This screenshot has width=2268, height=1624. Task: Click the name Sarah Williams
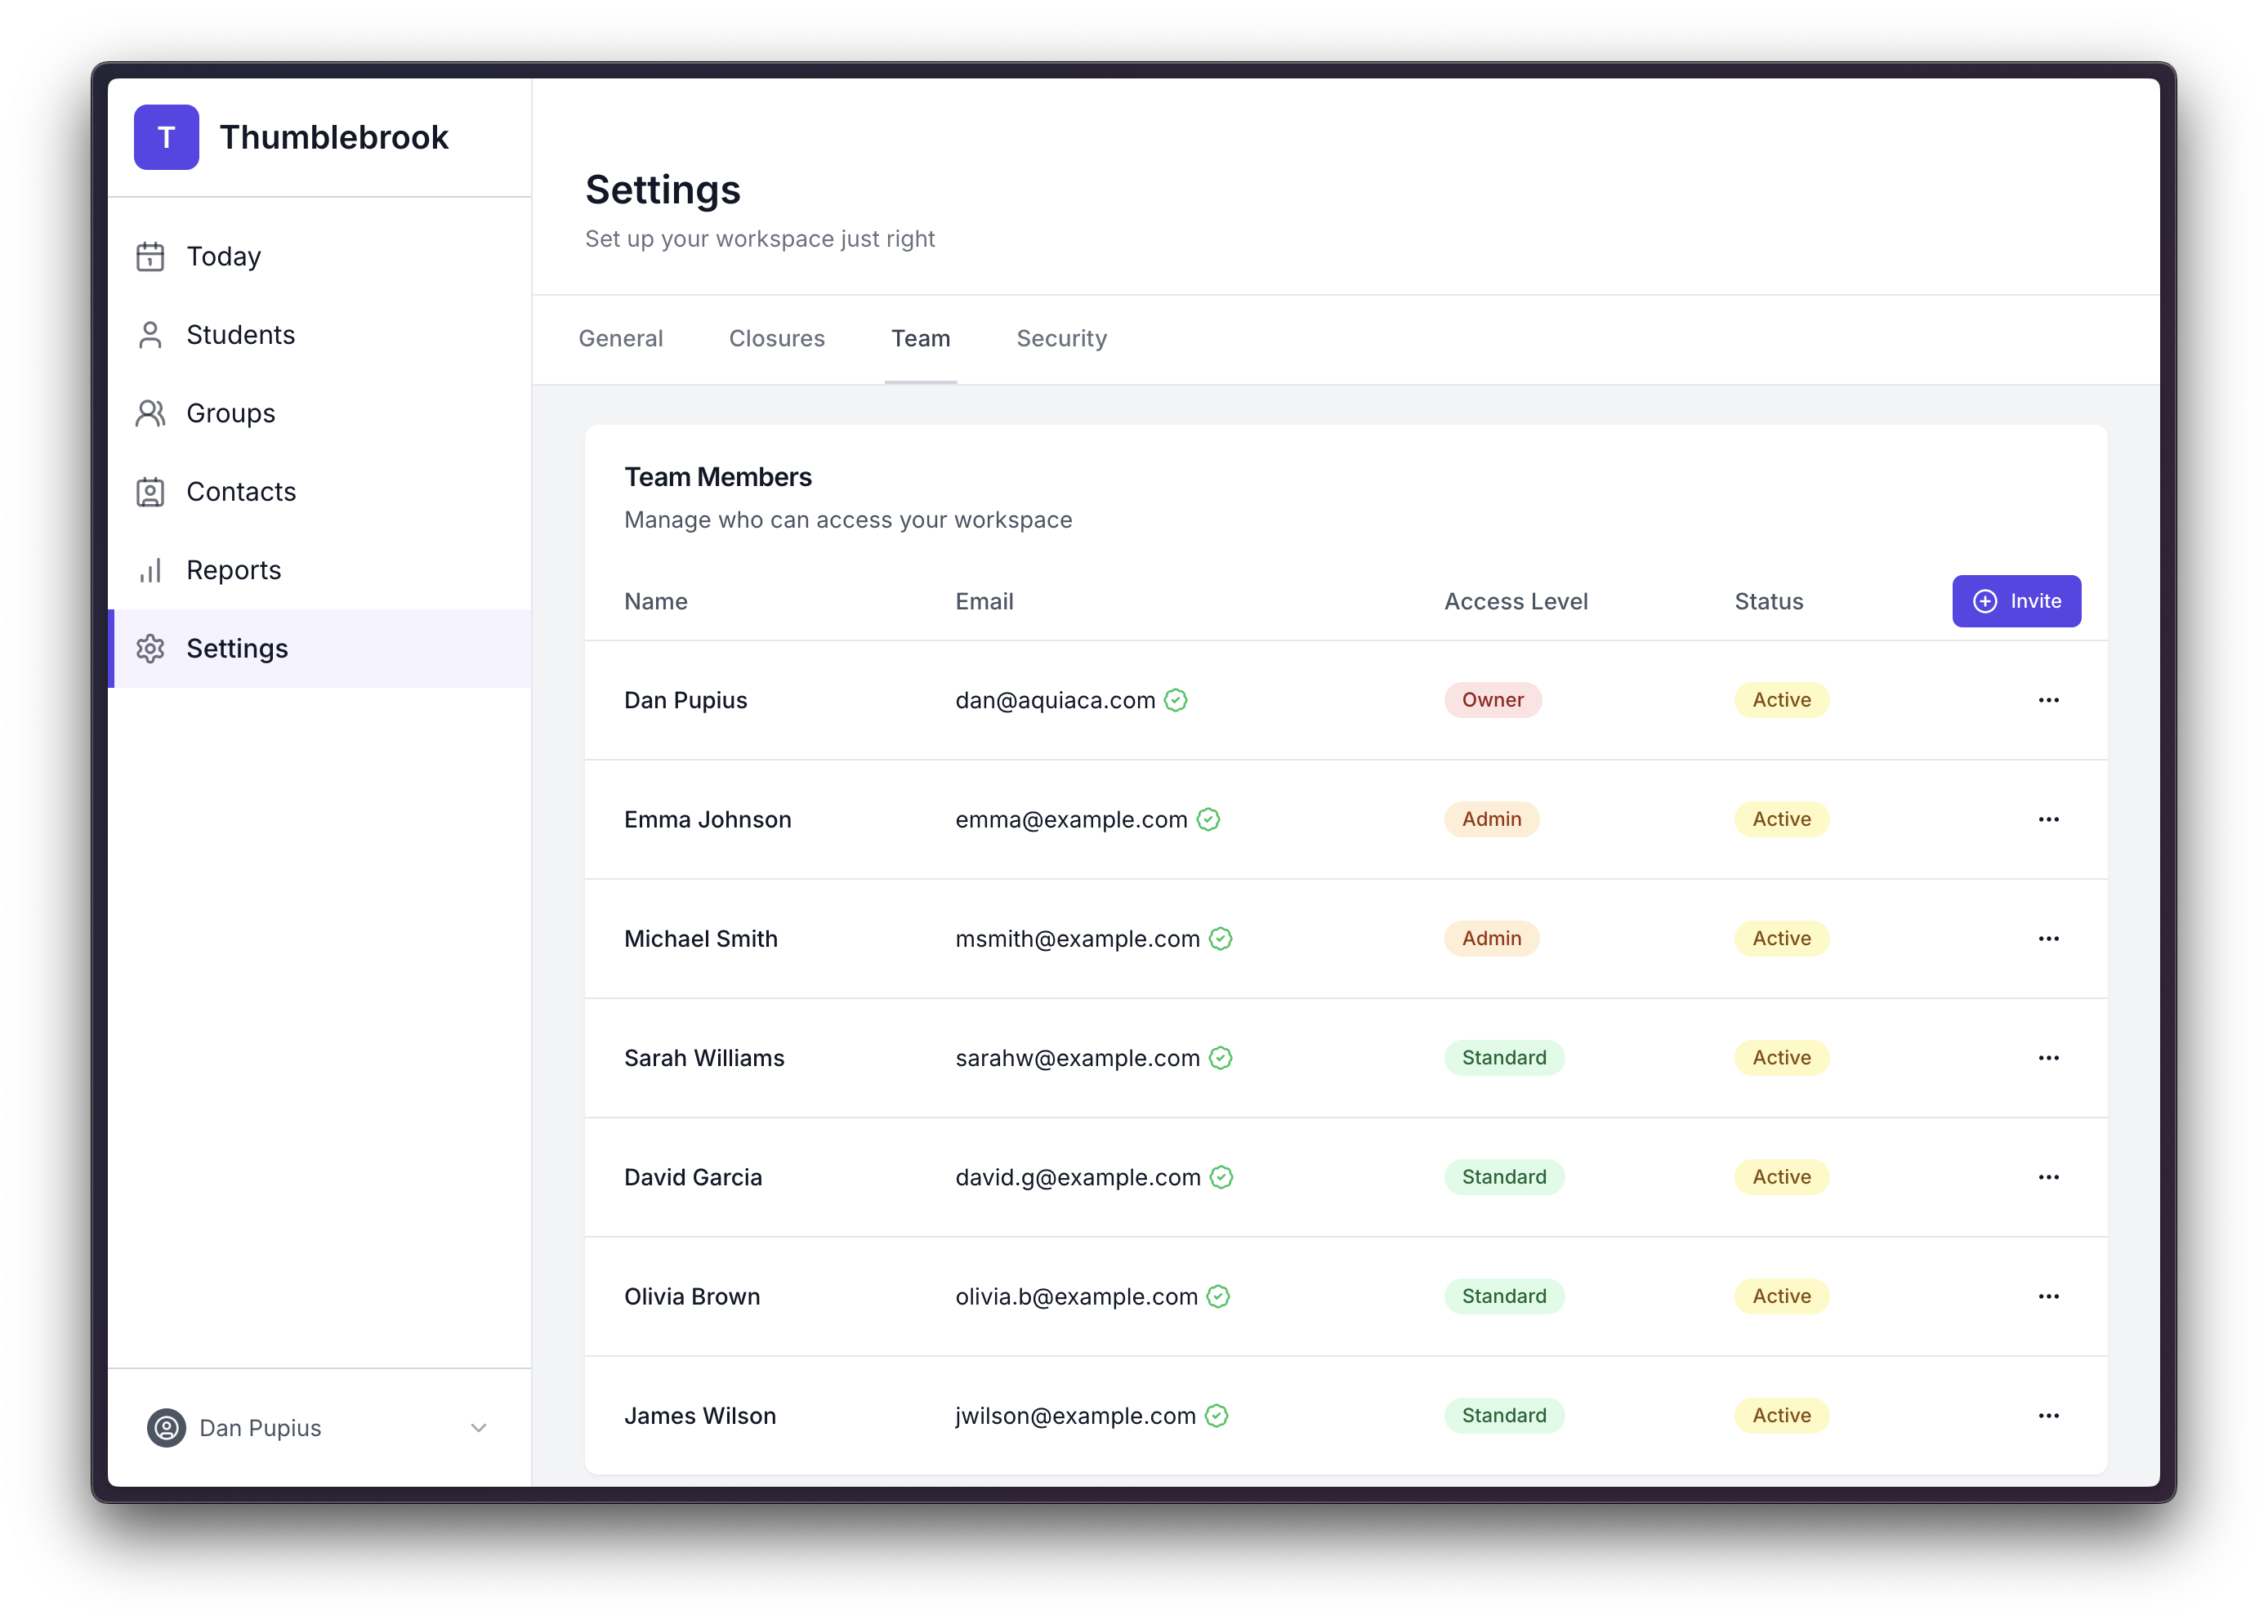704,1058
